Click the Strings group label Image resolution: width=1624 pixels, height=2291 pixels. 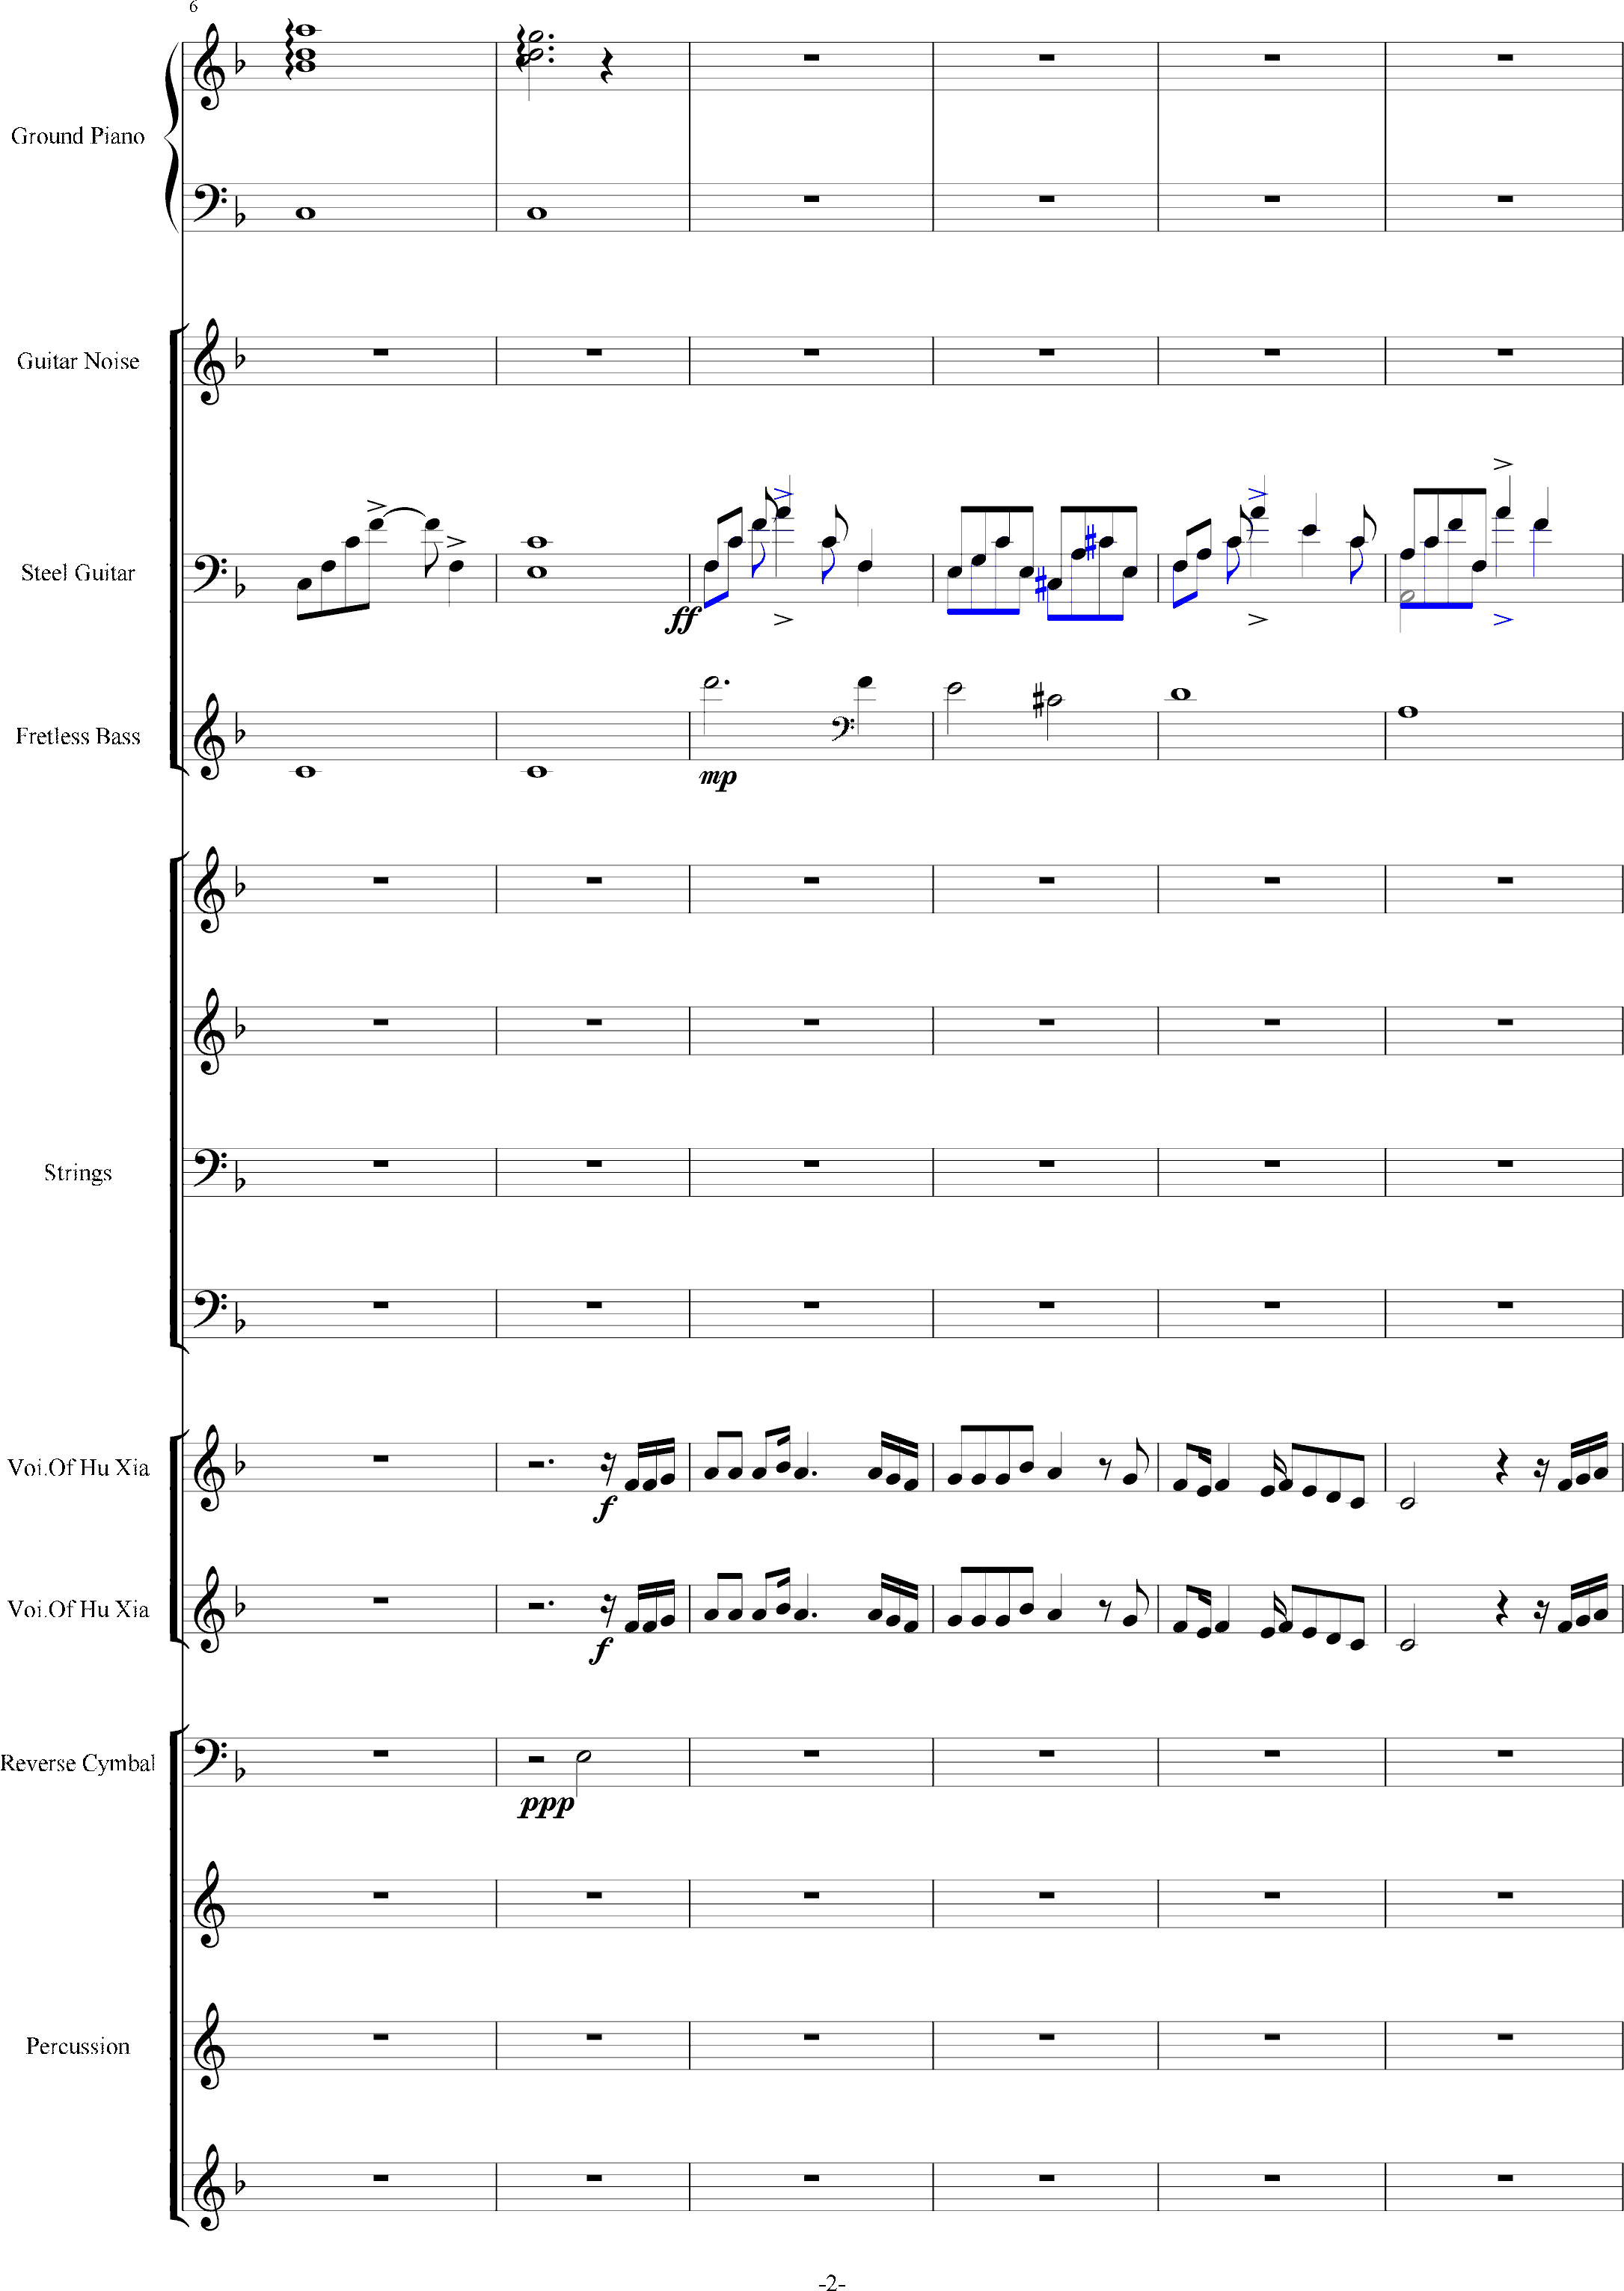[78, 1172]
